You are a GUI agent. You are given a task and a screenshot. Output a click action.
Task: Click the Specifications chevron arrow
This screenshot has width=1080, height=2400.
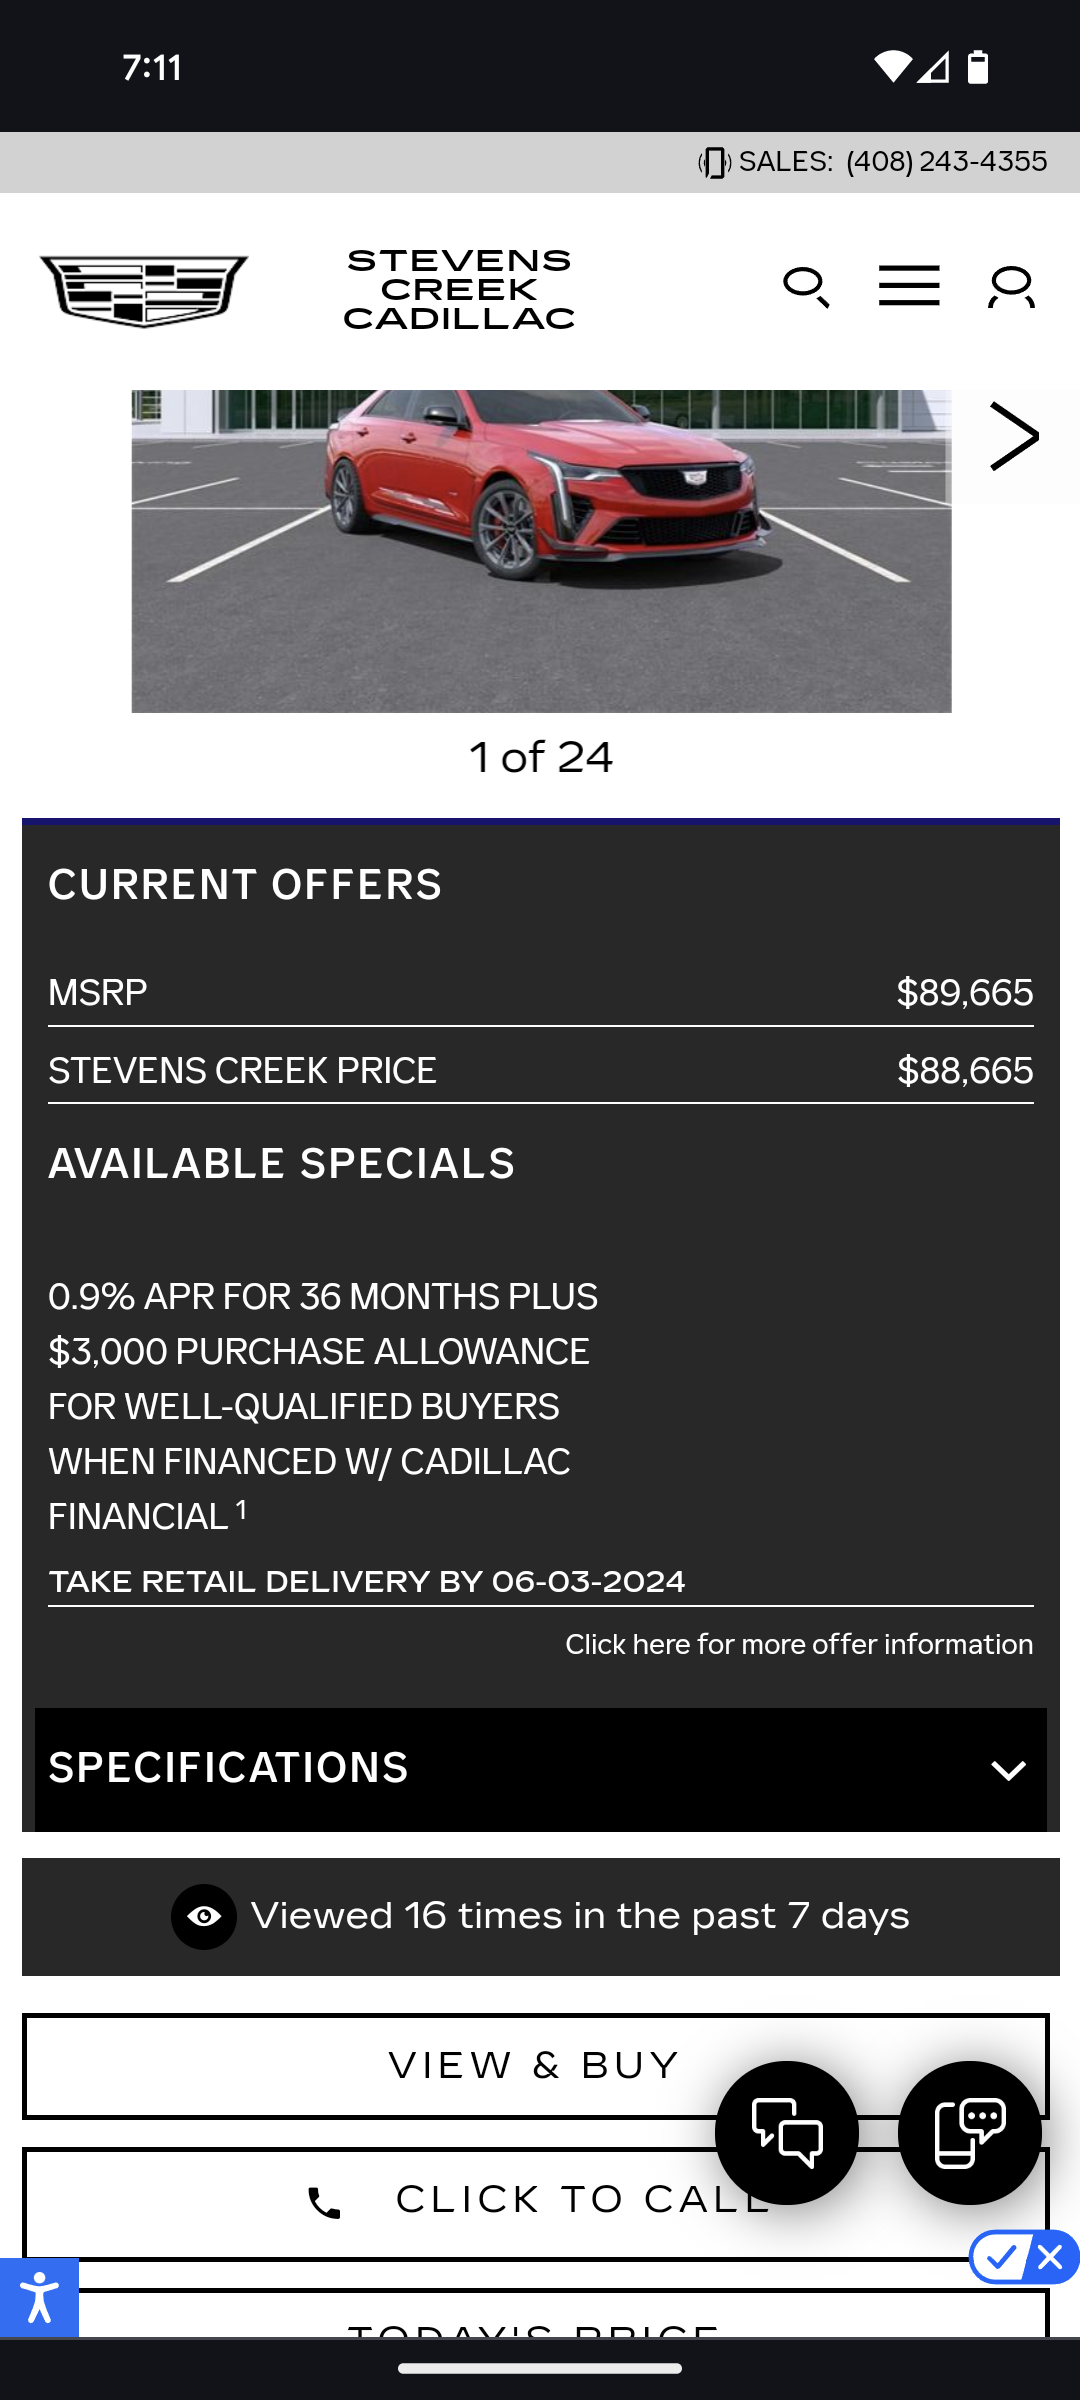click(1008, 1770)
